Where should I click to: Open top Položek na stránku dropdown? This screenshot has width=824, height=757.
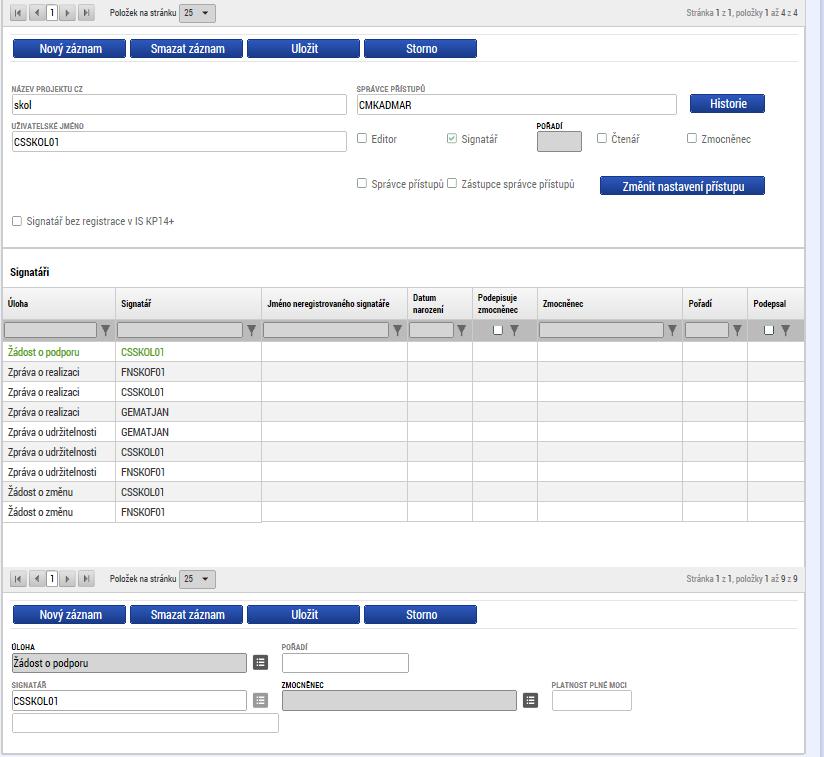click(x=198, y=13)
